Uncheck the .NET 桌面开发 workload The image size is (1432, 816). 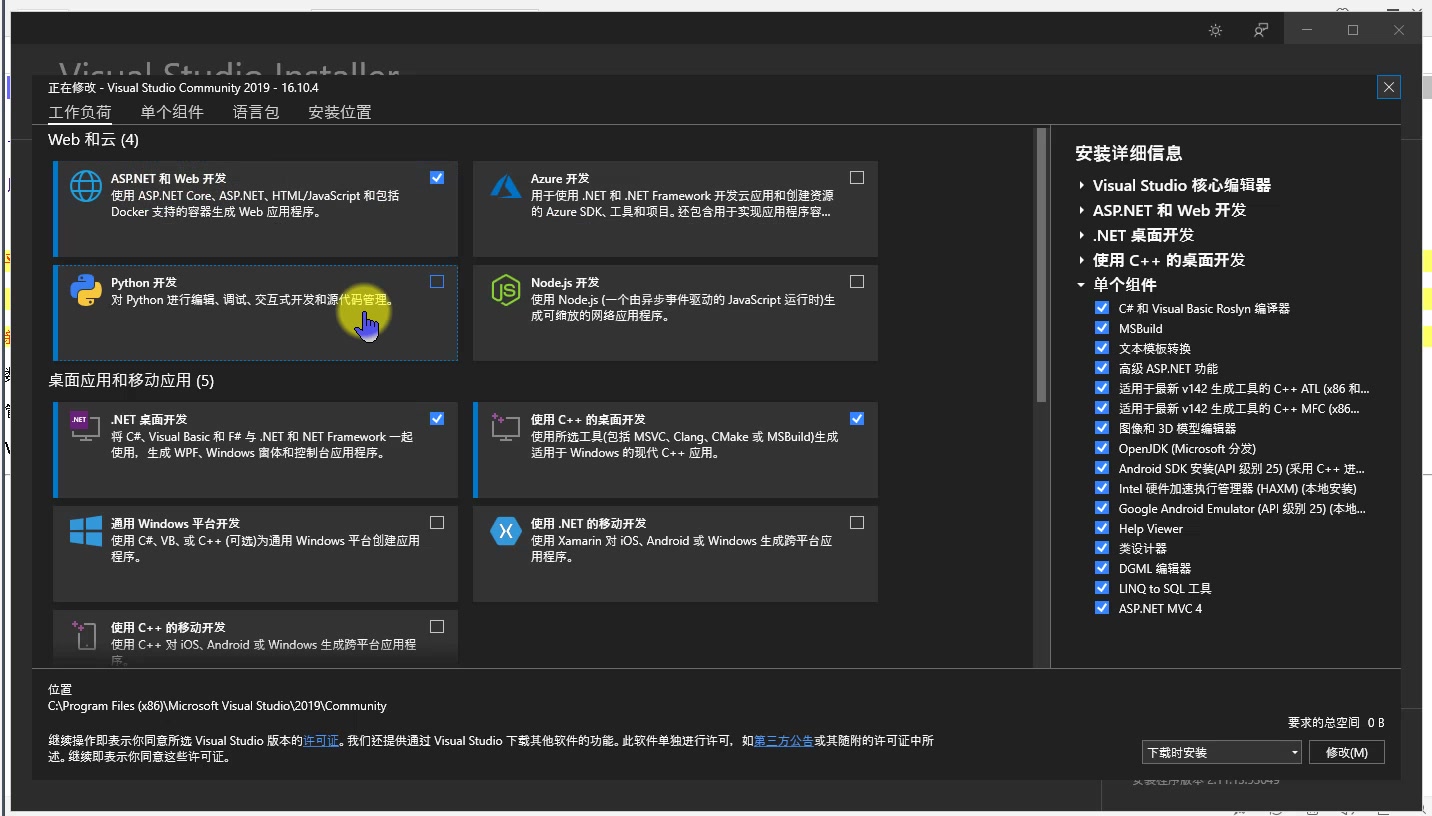(x=437, y=418)
